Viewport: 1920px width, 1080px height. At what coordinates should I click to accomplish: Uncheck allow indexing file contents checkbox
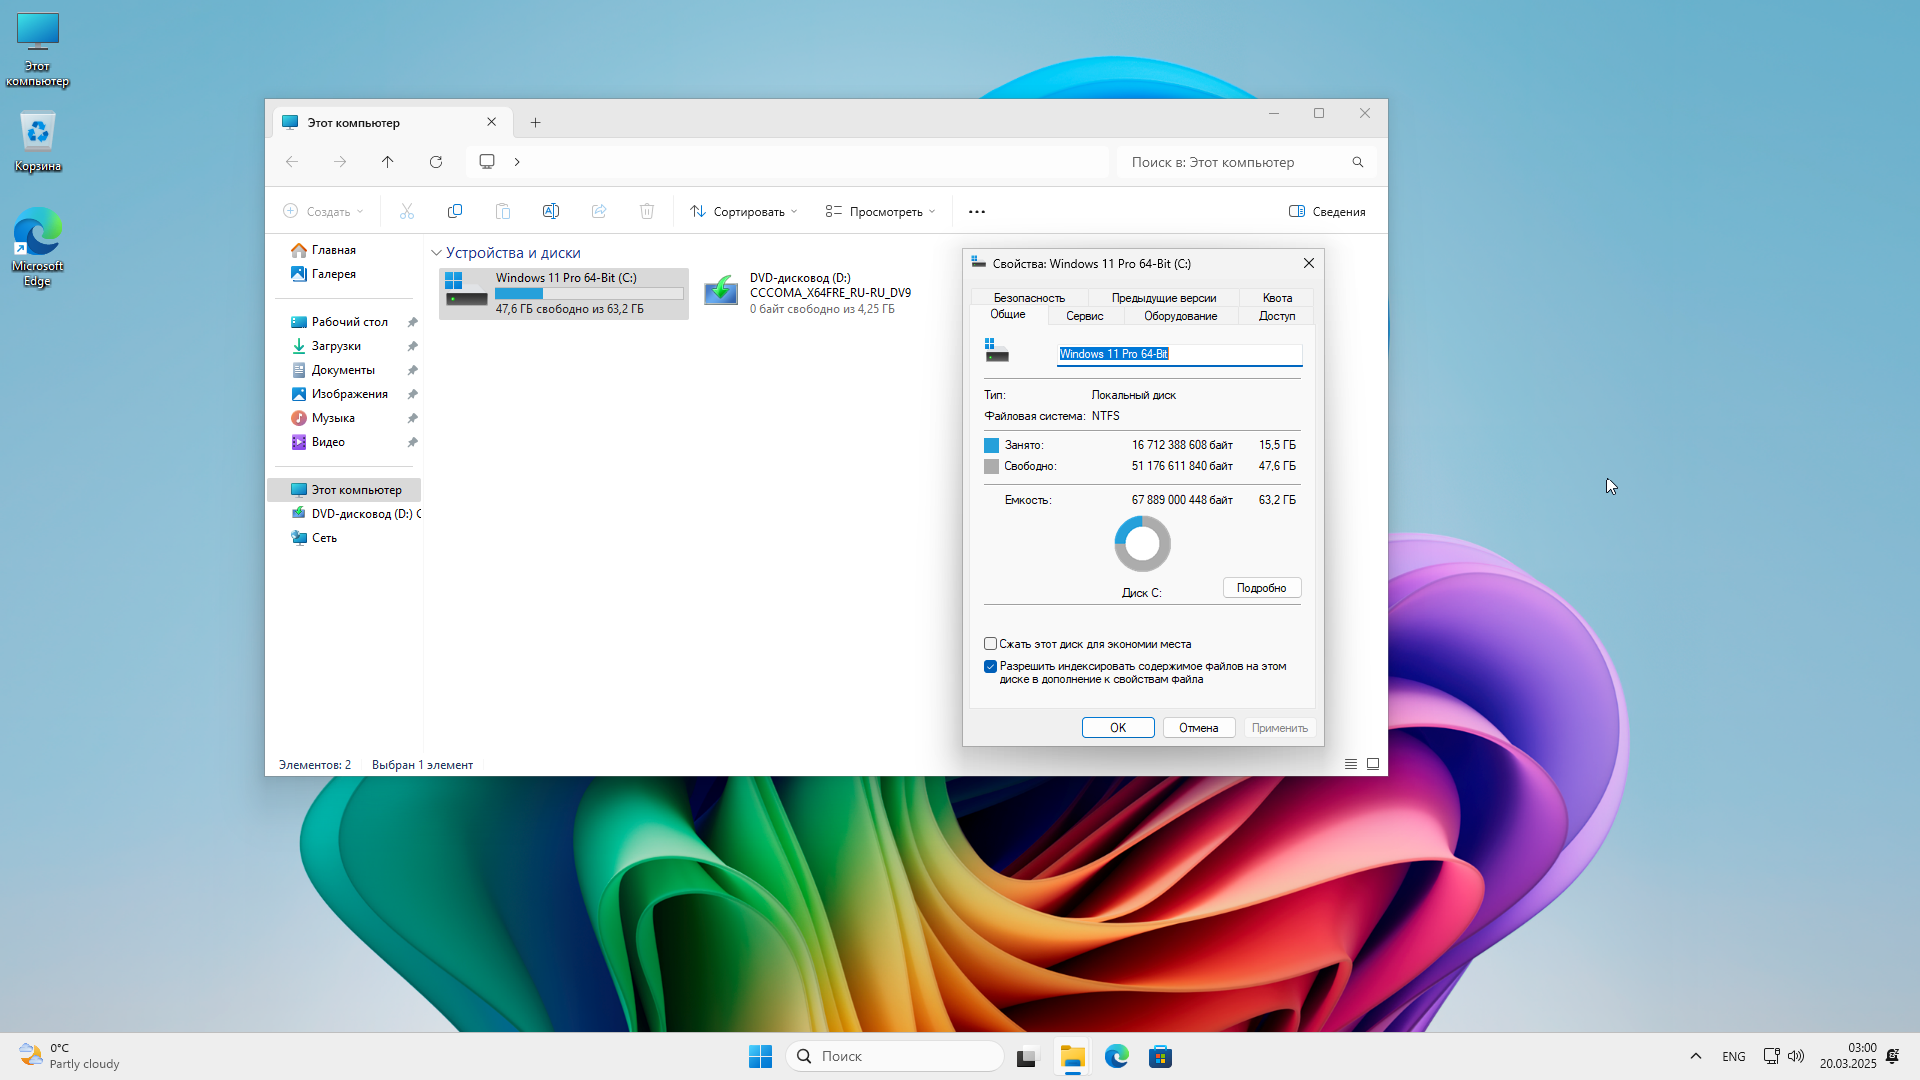[991, 667]
